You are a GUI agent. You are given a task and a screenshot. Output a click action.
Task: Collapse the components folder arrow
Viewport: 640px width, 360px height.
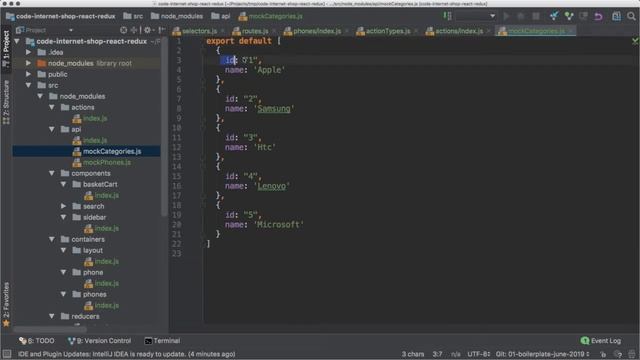[x=52, y=173]
